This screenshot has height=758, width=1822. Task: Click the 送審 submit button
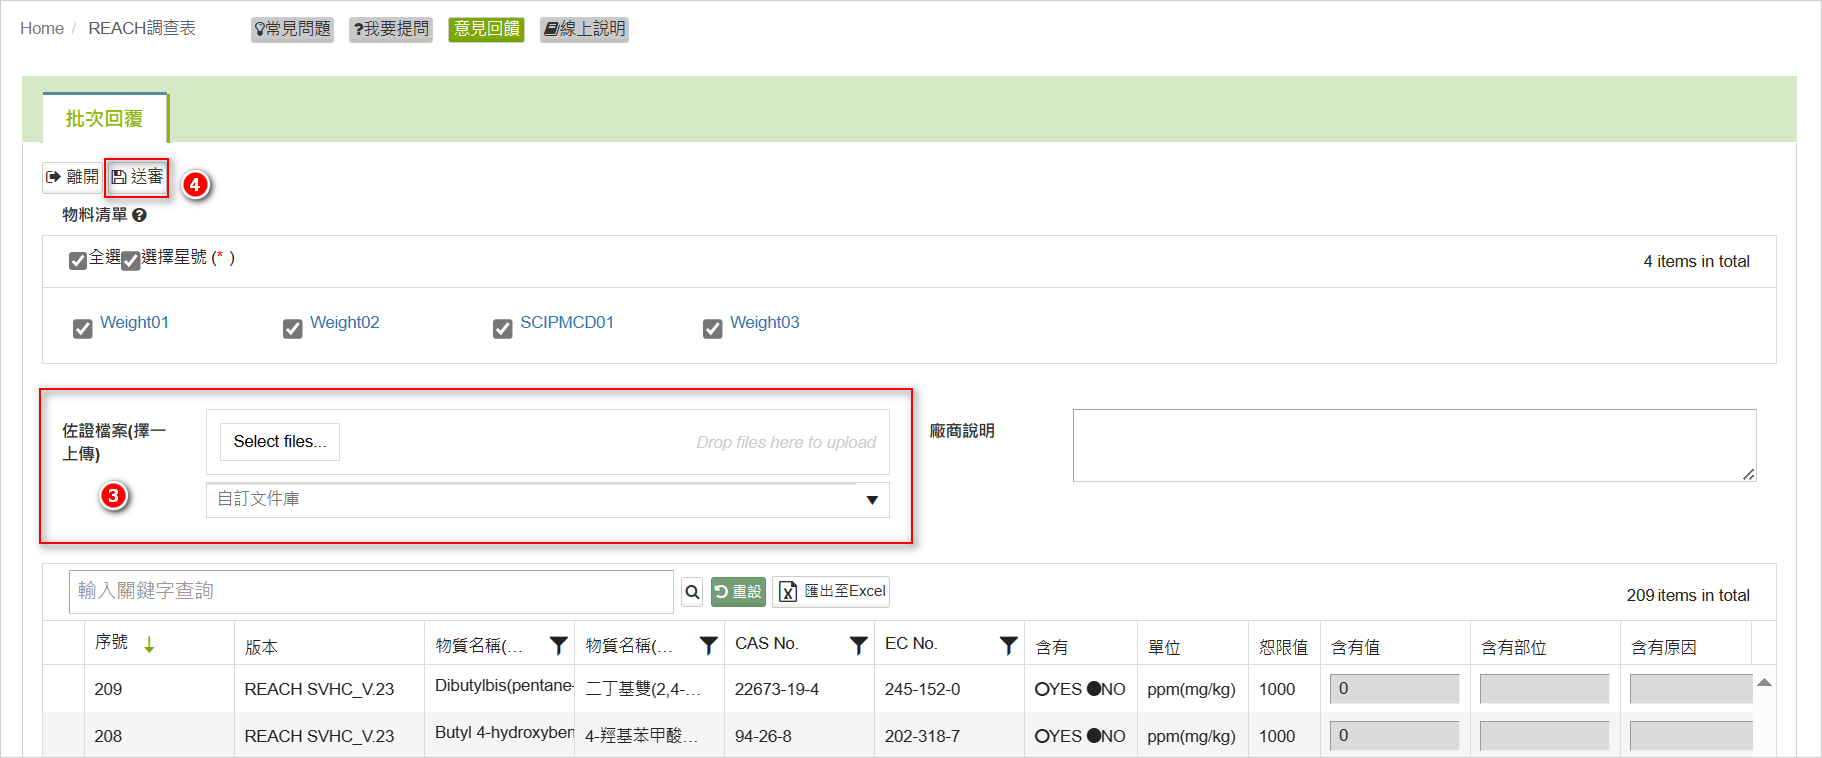pos(138,177)
